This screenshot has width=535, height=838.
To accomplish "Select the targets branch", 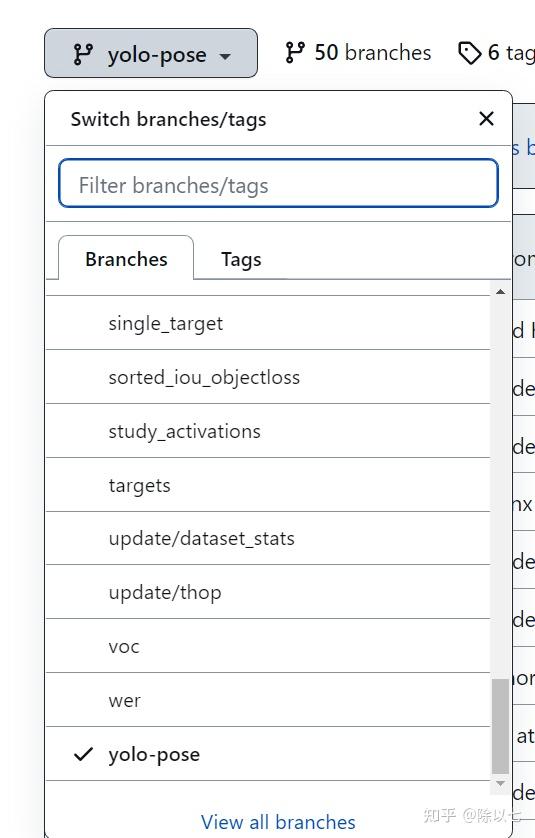I will (x=268, y=485).
